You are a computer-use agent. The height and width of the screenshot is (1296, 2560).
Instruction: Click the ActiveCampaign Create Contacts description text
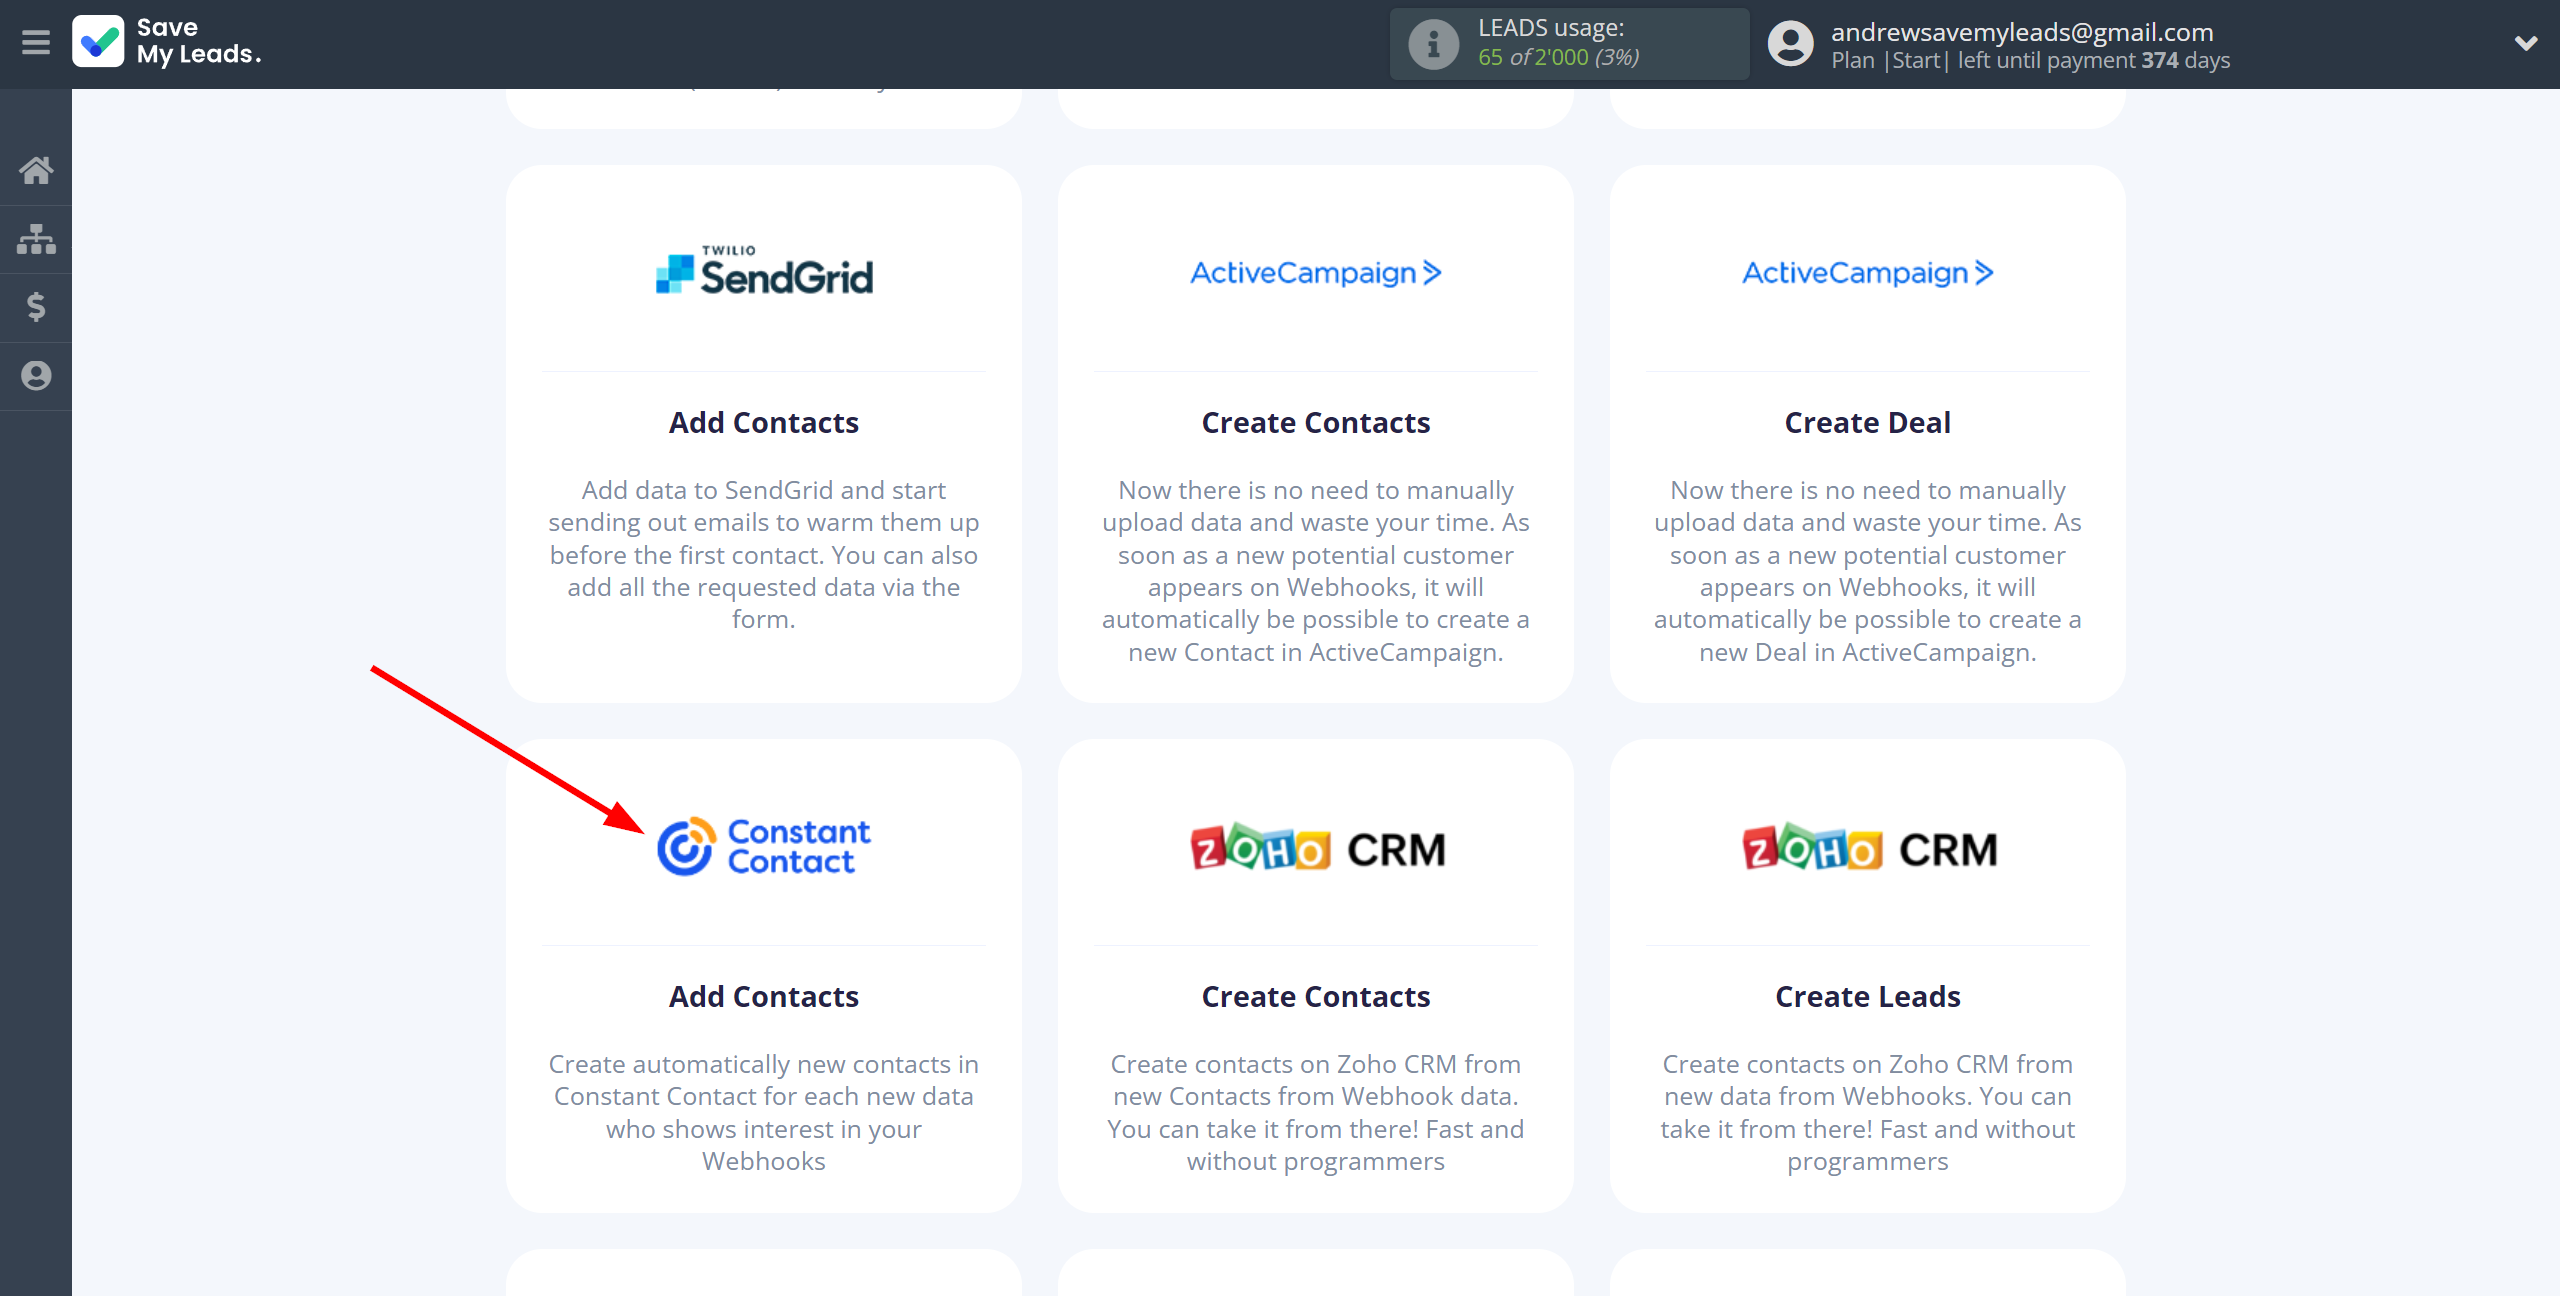(1316, 571)
